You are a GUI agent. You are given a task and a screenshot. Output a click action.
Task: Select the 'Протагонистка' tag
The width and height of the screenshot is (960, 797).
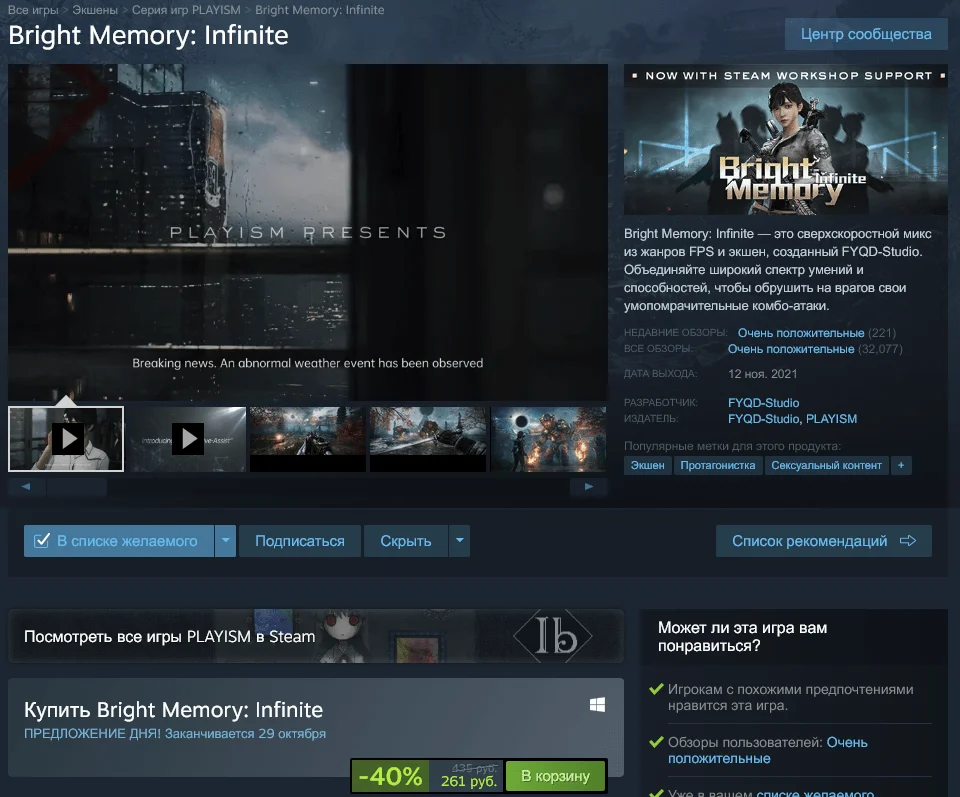tap(718, 465)
